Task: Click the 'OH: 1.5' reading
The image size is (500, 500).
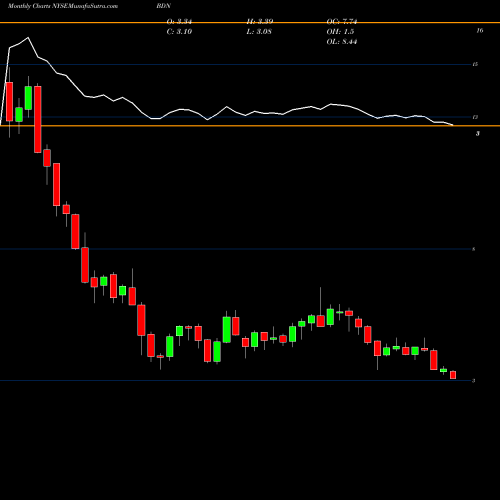Action: [x=340, y=32]
